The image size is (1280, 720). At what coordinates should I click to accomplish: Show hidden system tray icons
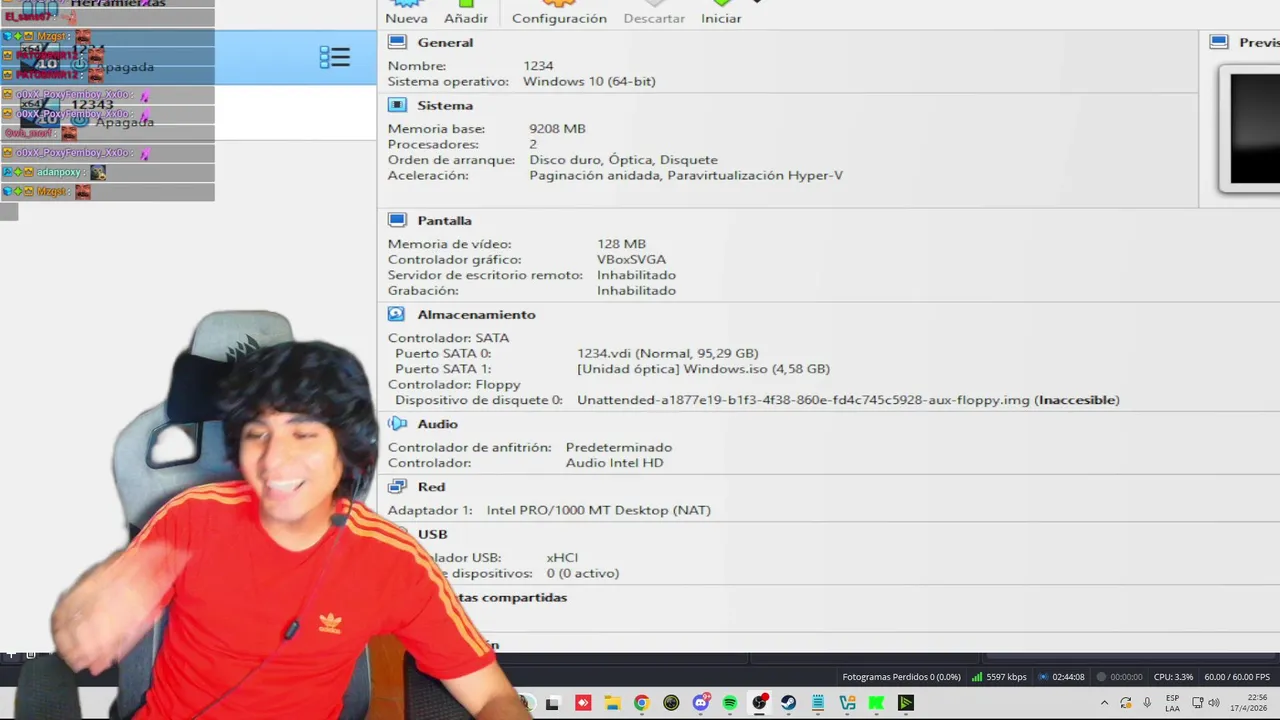coord(1104,703)
